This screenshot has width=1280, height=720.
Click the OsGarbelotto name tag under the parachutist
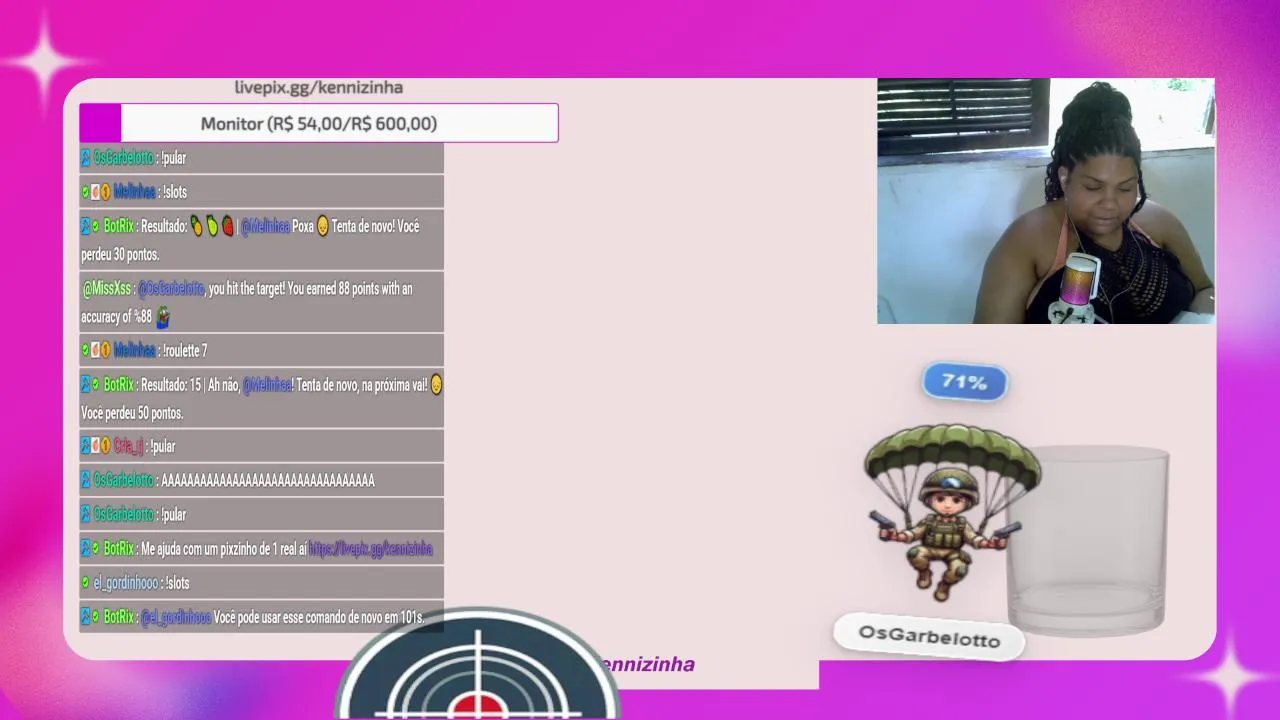pos(930,636)
